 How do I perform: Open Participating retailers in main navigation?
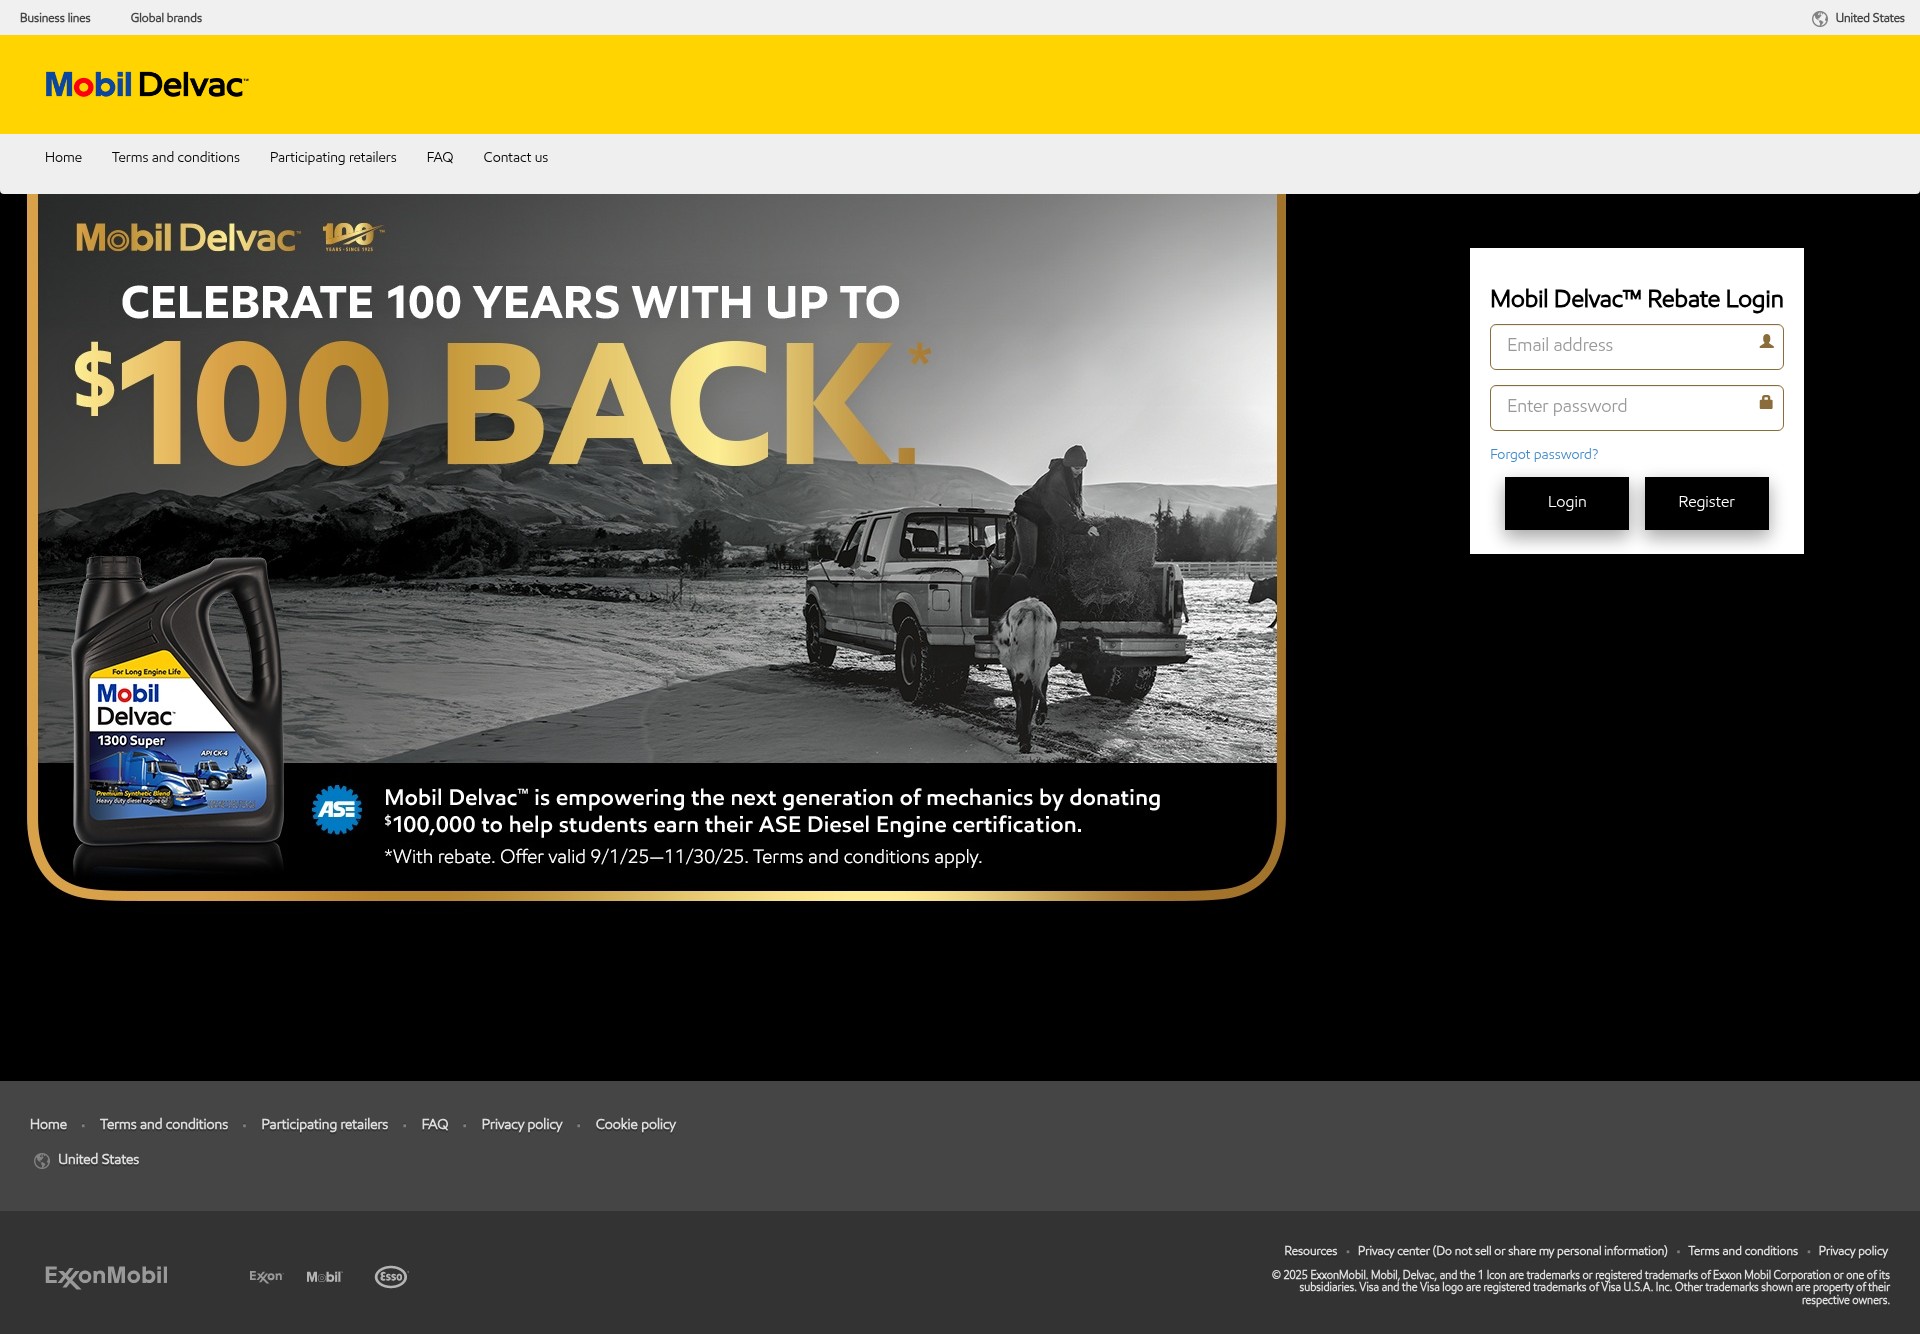click(x=333, y=157)
